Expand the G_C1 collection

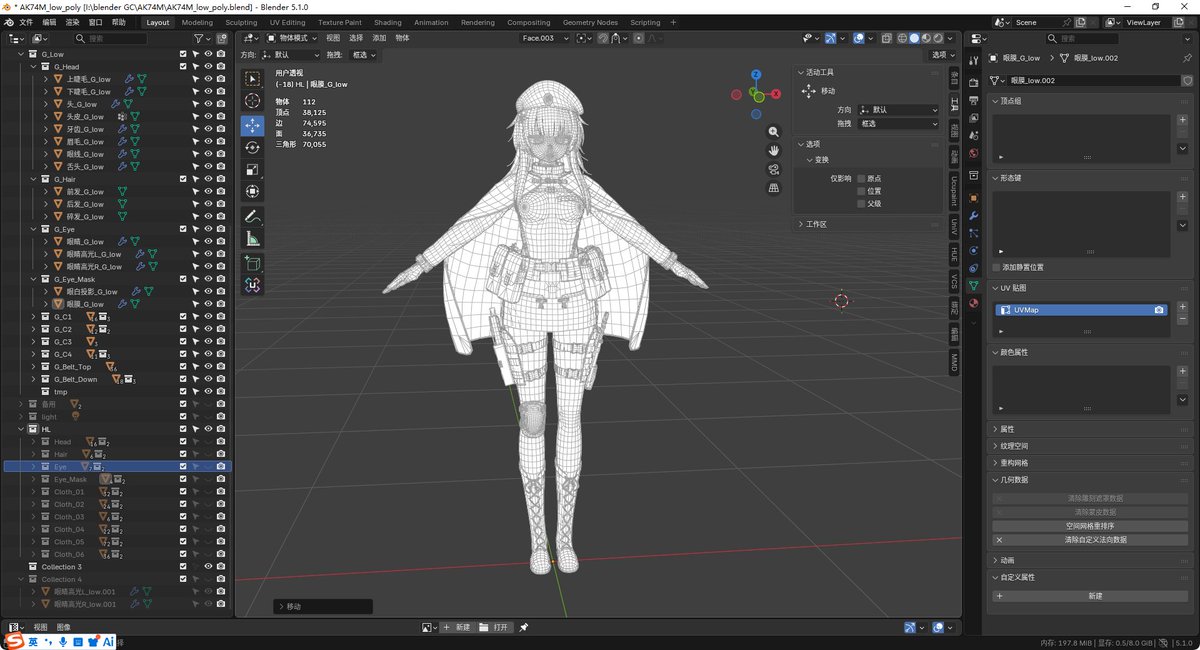pos(33,317)
